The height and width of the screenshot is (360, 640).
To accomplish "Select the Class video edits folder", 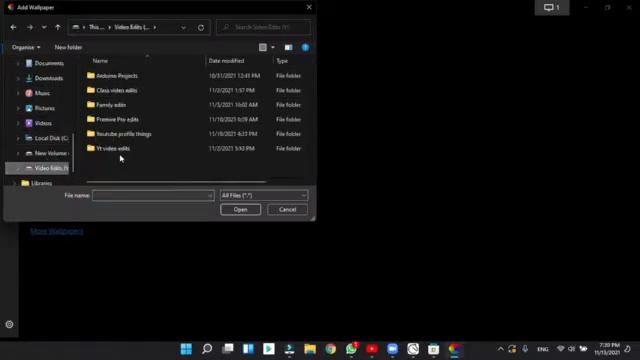I will [x=112, y=90].
